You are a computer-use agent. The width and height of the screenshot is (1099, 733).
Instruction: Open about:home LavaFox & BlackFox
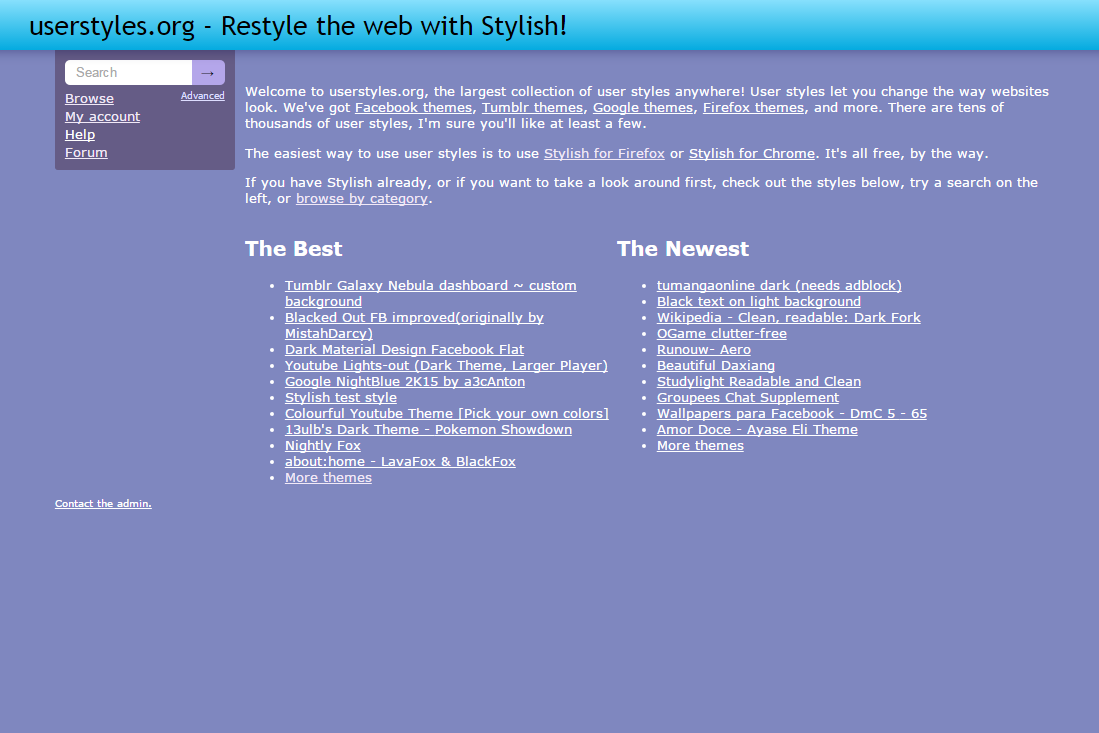[400, 462]
